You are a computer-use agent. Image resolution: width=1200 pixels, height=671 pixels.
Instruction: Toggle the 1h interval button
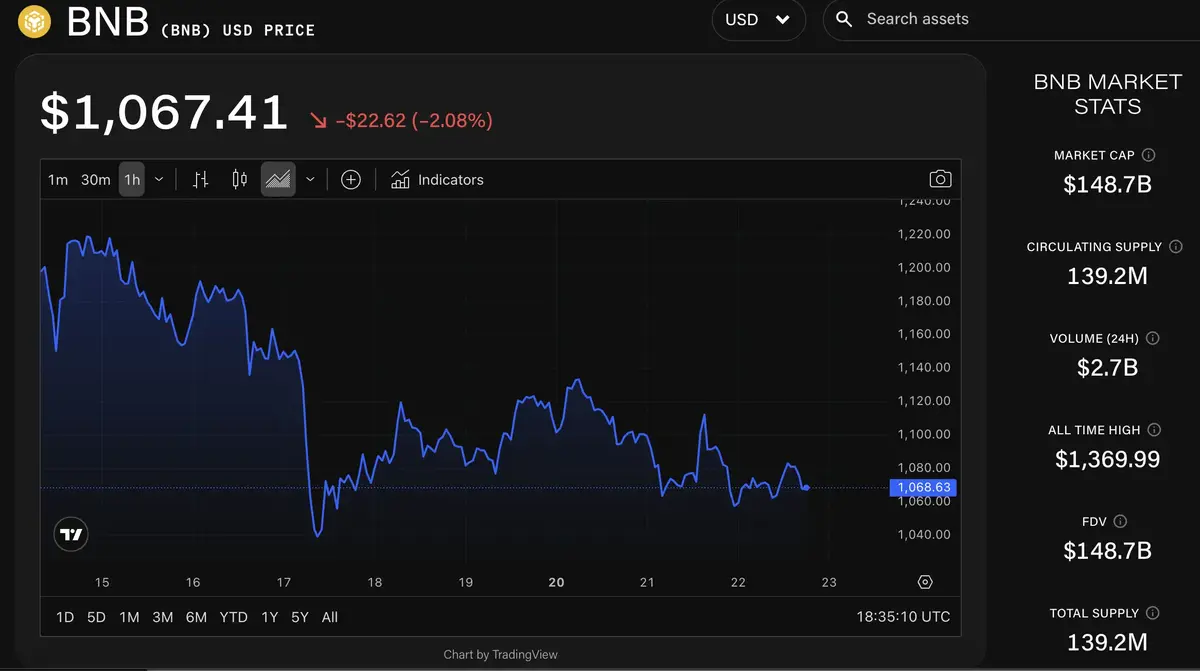pyautogui.click(x=131, y=180)
